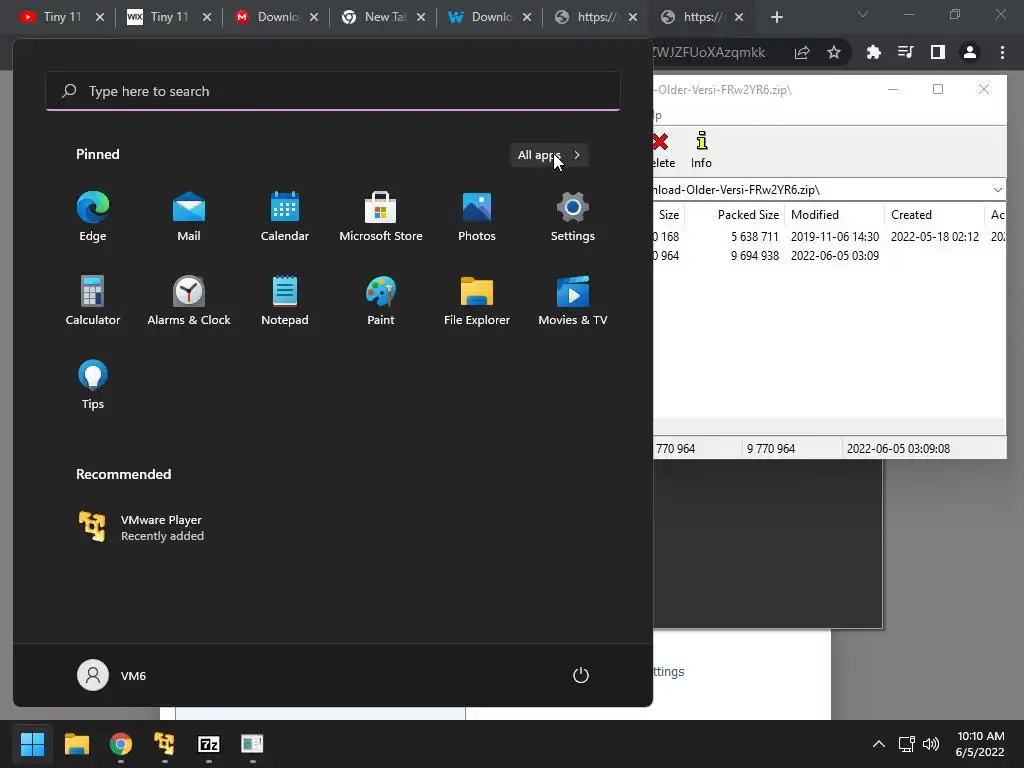Screen dimensions: 1024x768
Task: Switch to VMware Player on taskbar
Action: click(165, 744)
